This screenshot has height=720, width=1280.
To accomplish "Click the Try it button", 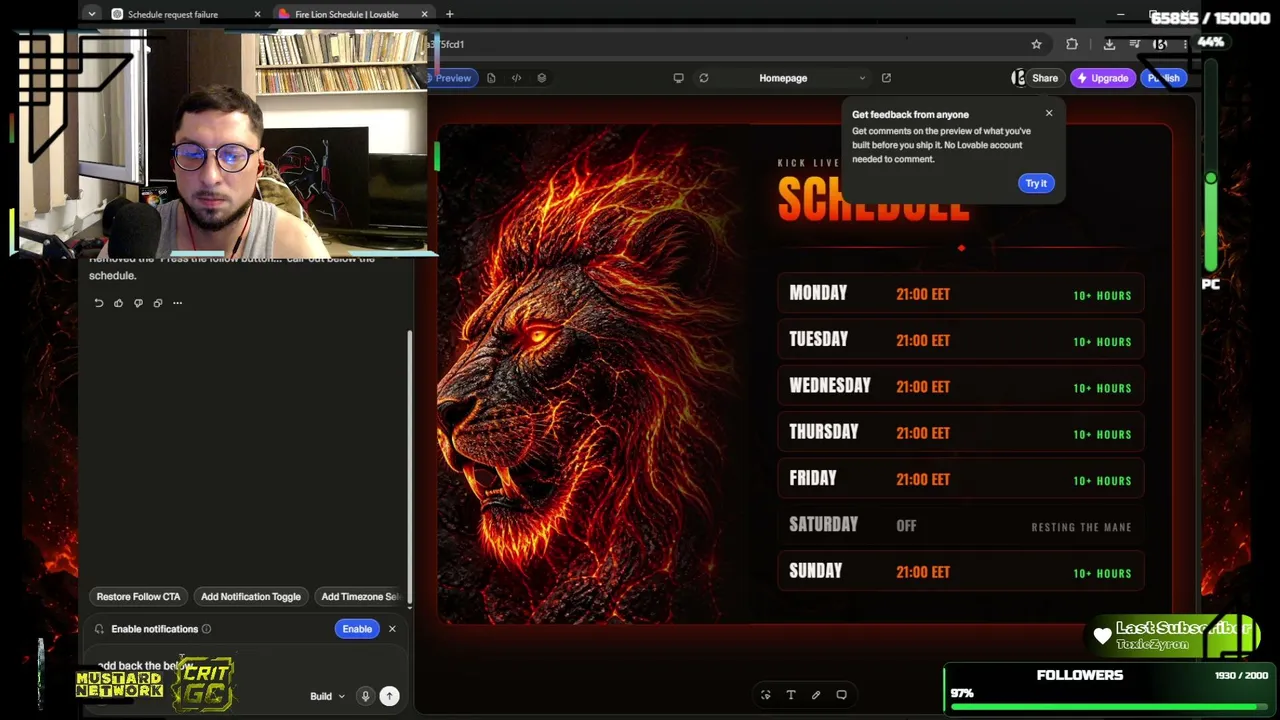I will (x=1036, y=183).
